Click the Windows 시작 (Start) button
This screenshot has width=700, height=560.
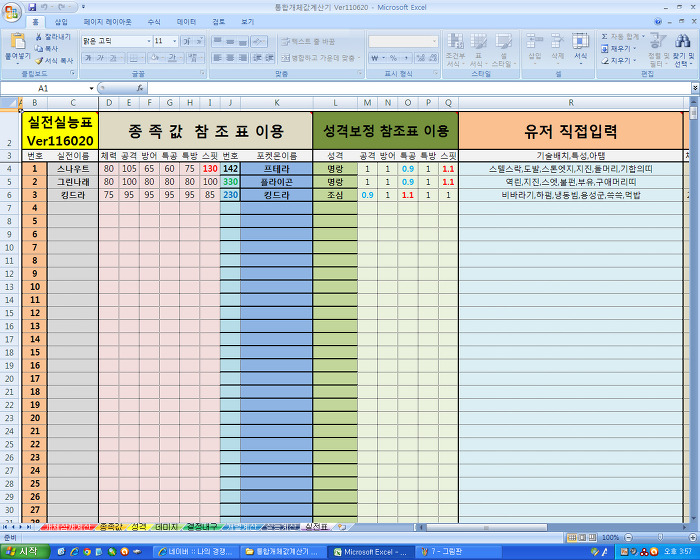22,551
